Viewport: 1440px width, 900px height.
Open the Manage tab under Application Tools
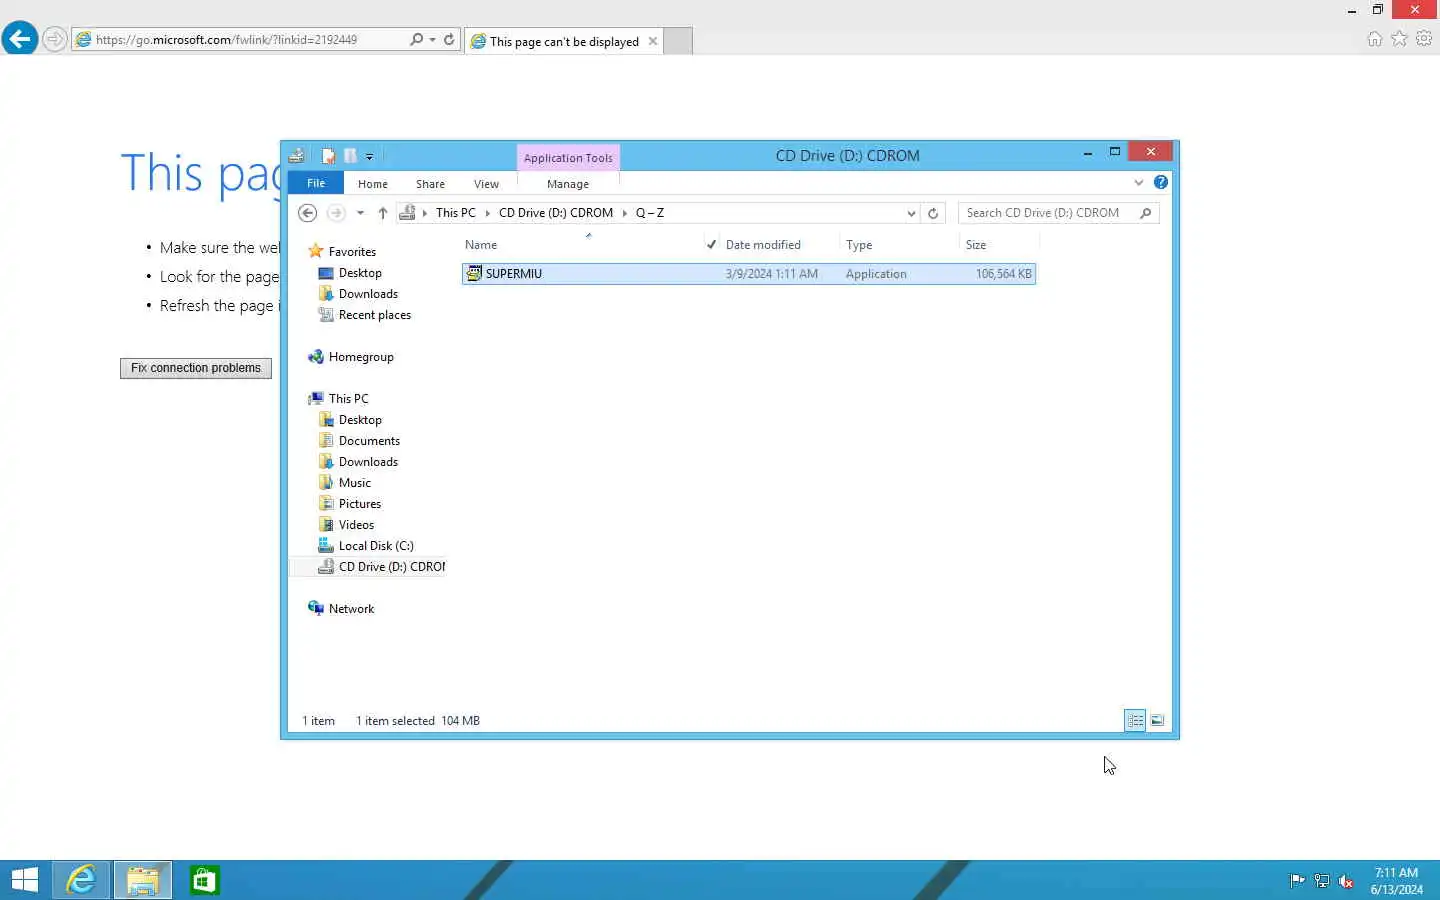[568, 184]
